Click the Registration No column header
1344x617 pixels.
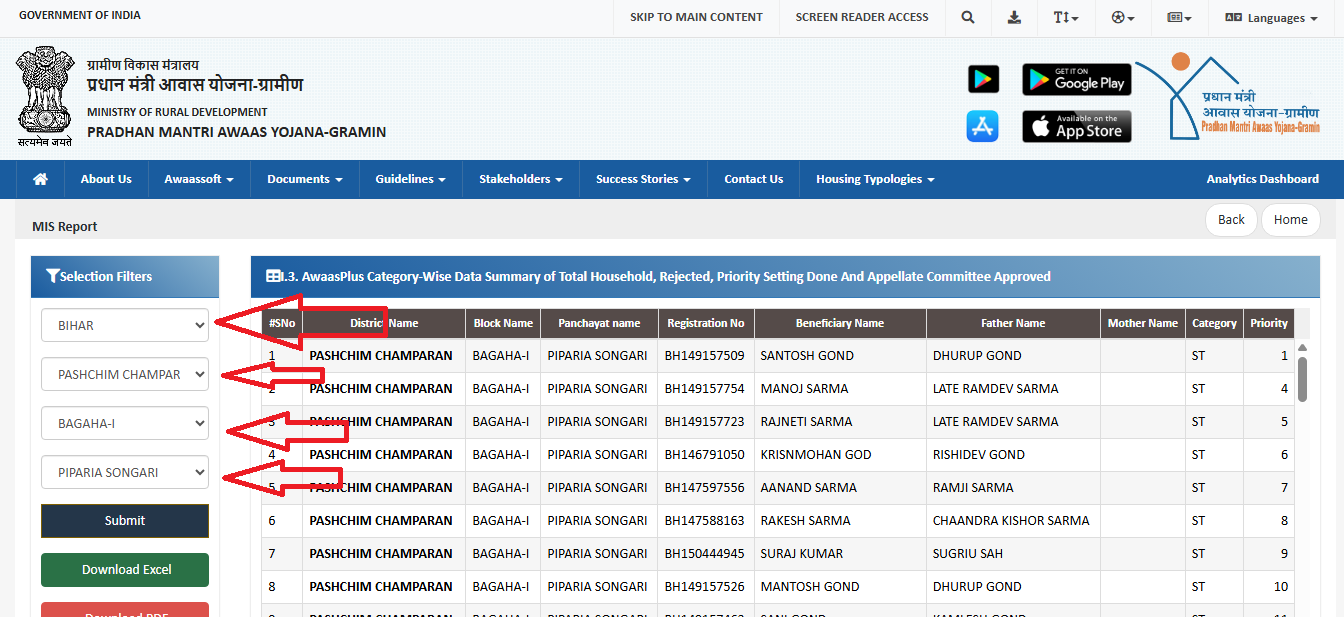point(706,323)
